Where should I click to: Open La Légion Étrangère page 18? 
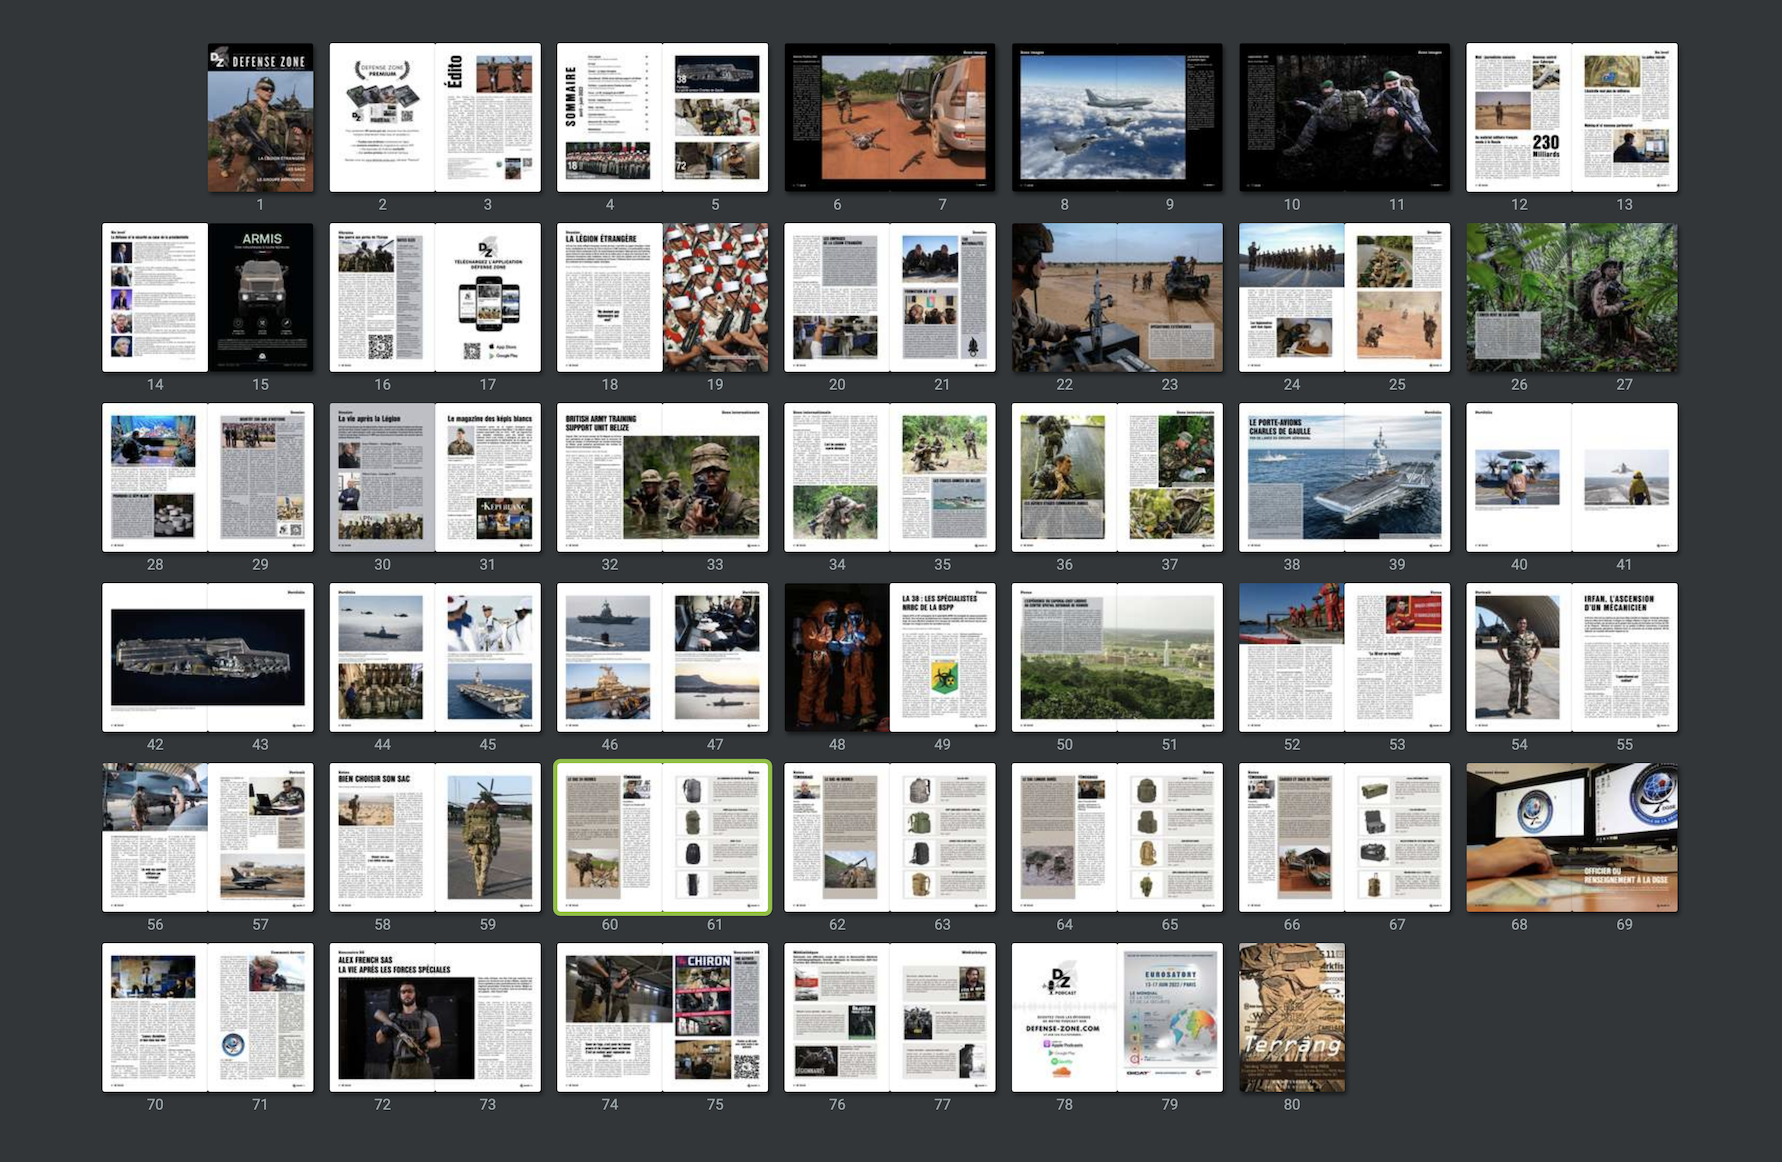click(x=609, y=297)
